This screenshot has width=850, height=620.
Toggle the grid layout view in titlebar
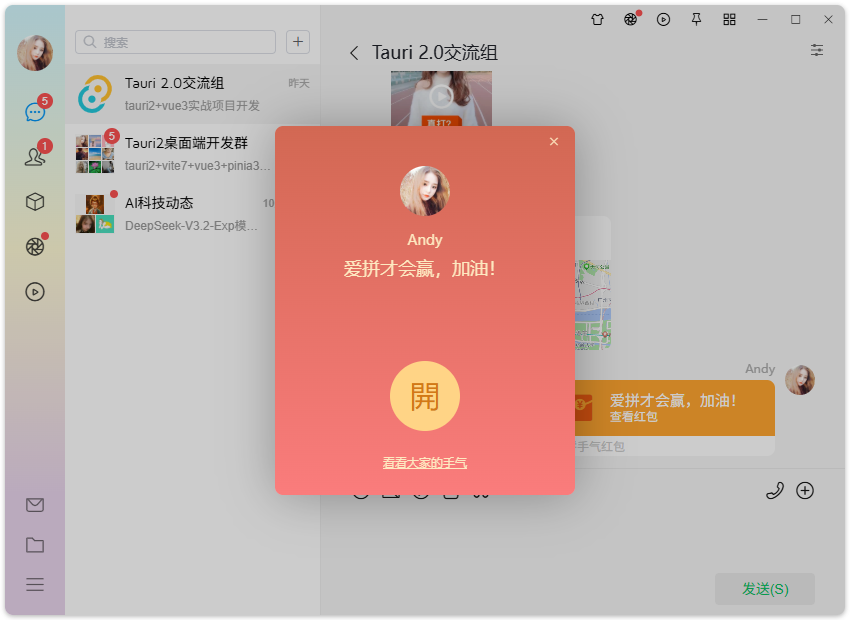coord(729,19)
